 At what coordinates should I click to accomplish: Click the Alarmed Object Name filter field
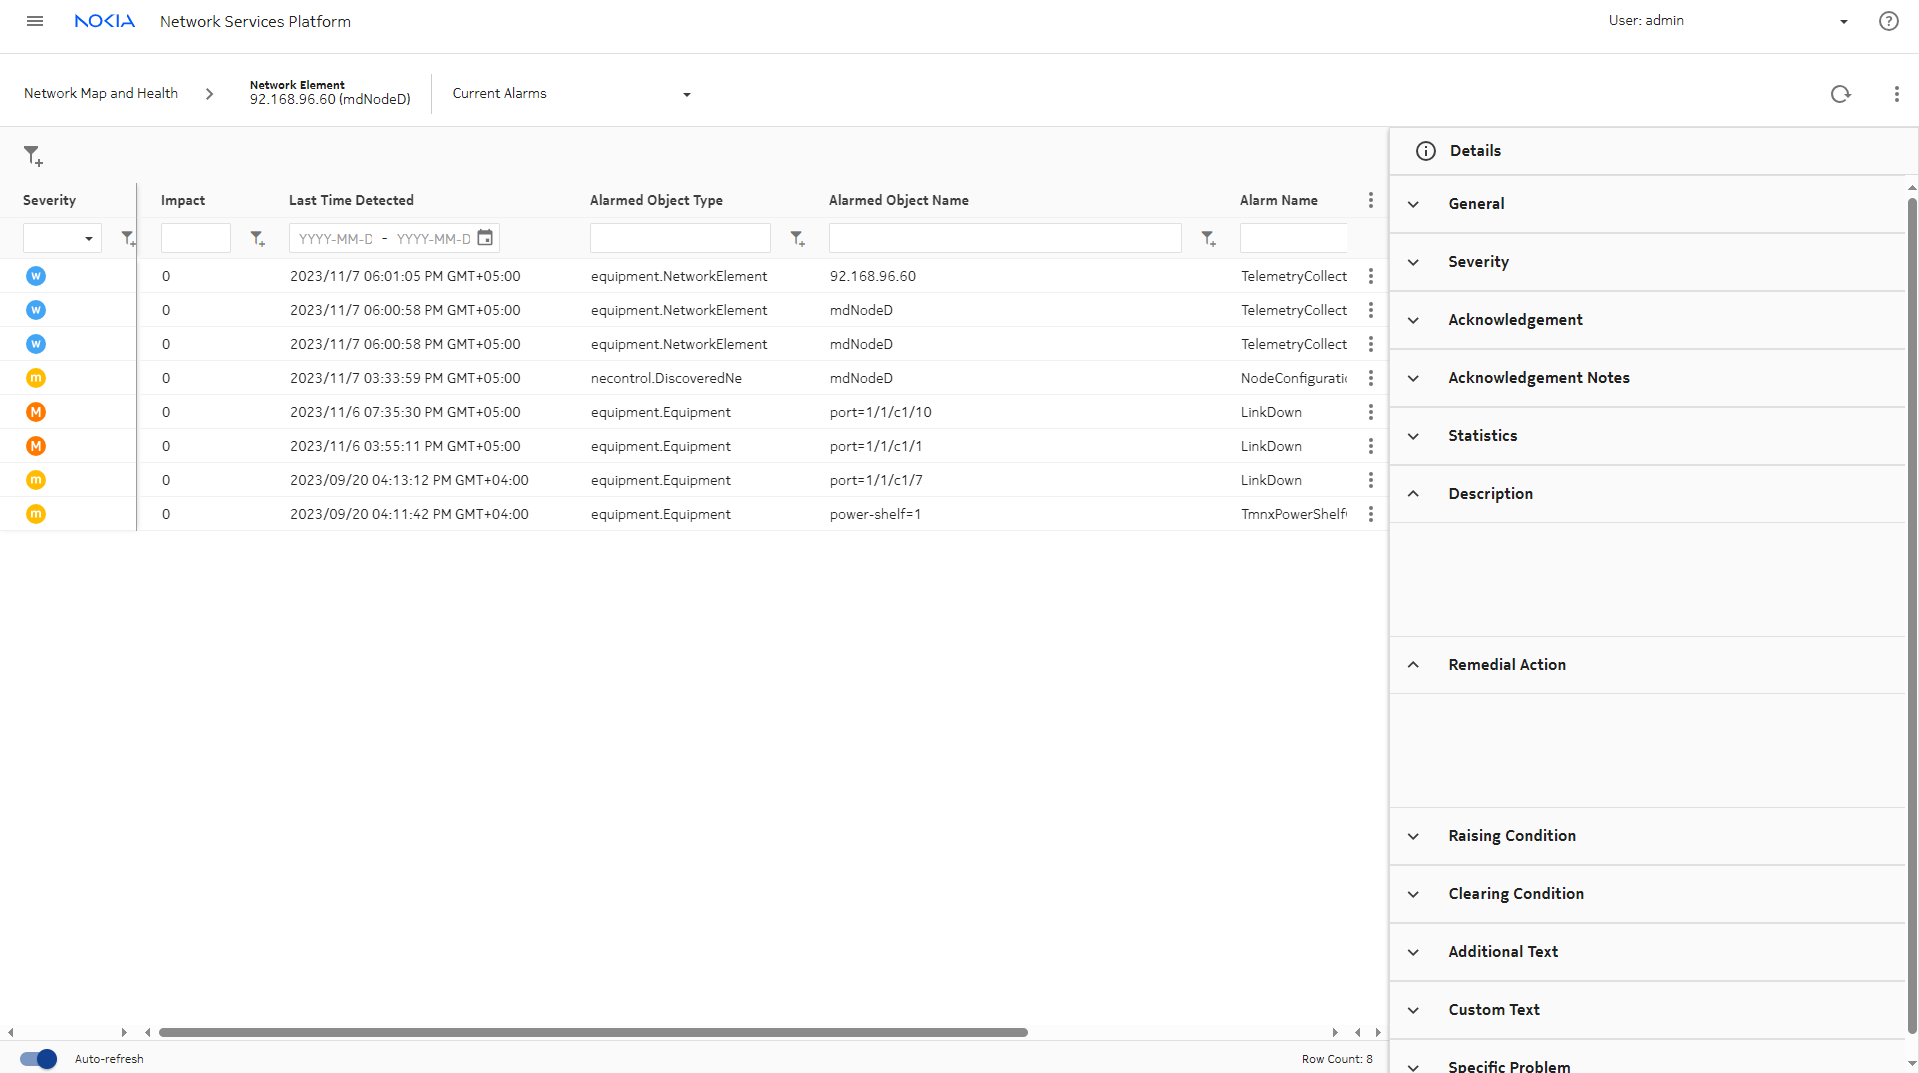click(1004, 238)
